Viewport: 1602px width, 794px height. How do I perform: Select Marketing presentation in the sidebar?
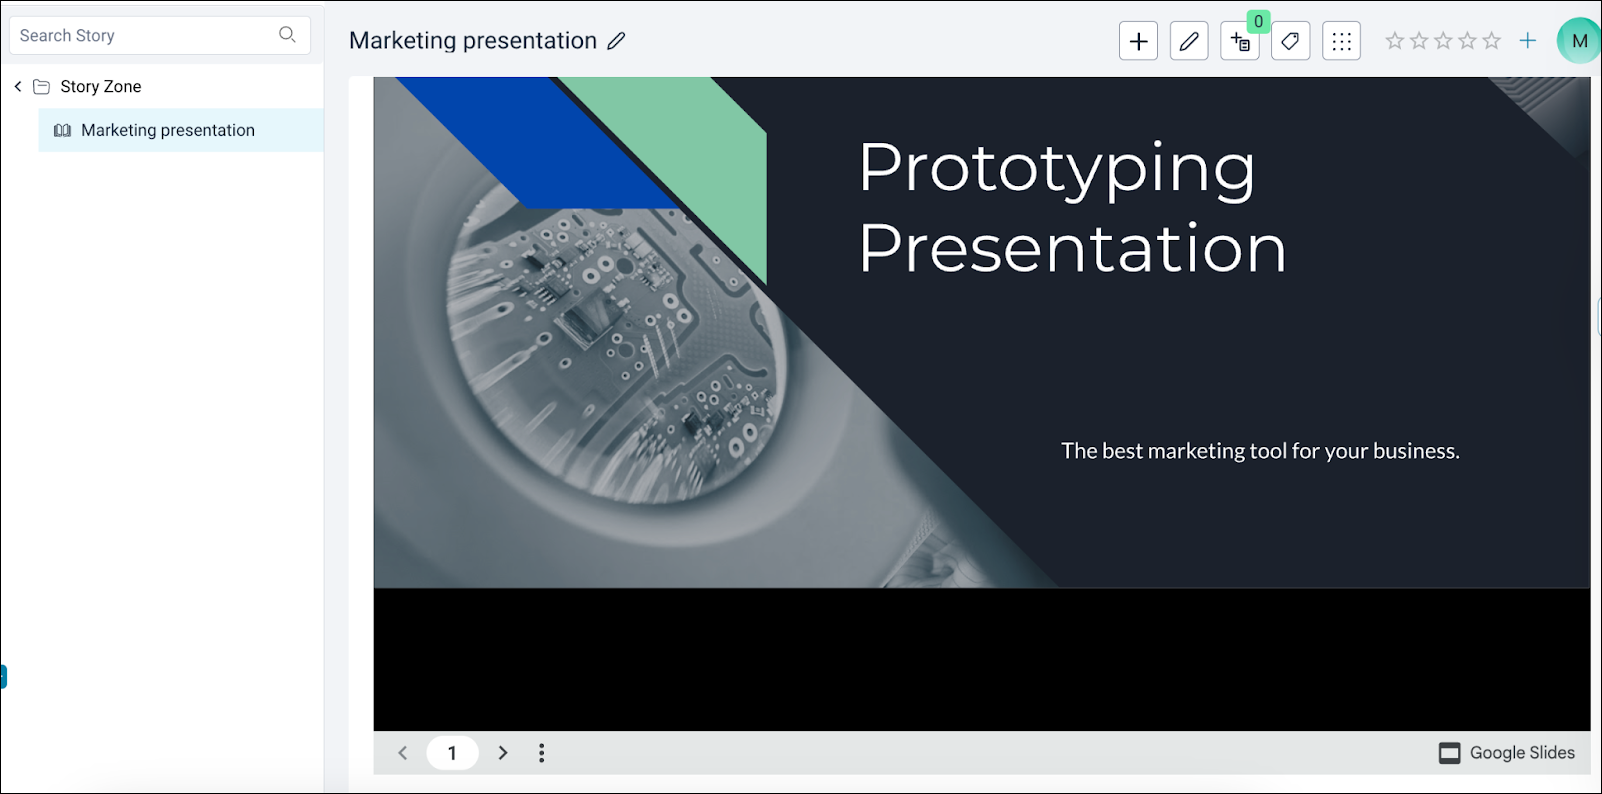[168, 130]
